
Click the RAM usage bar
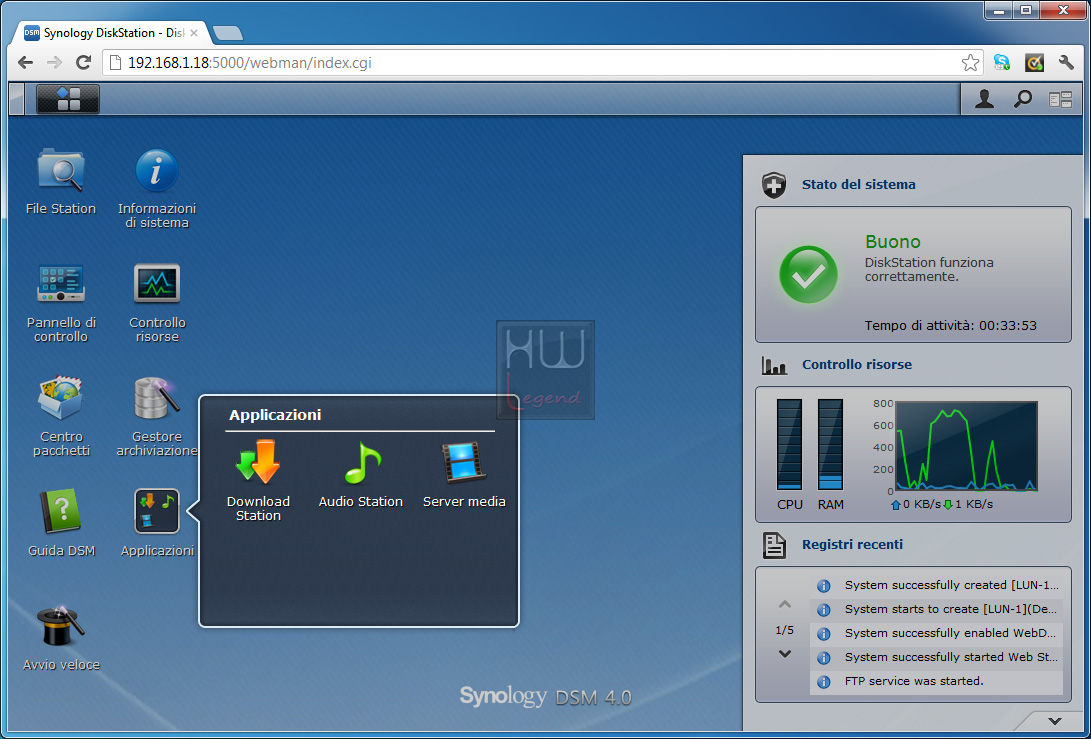coord(830,445)
